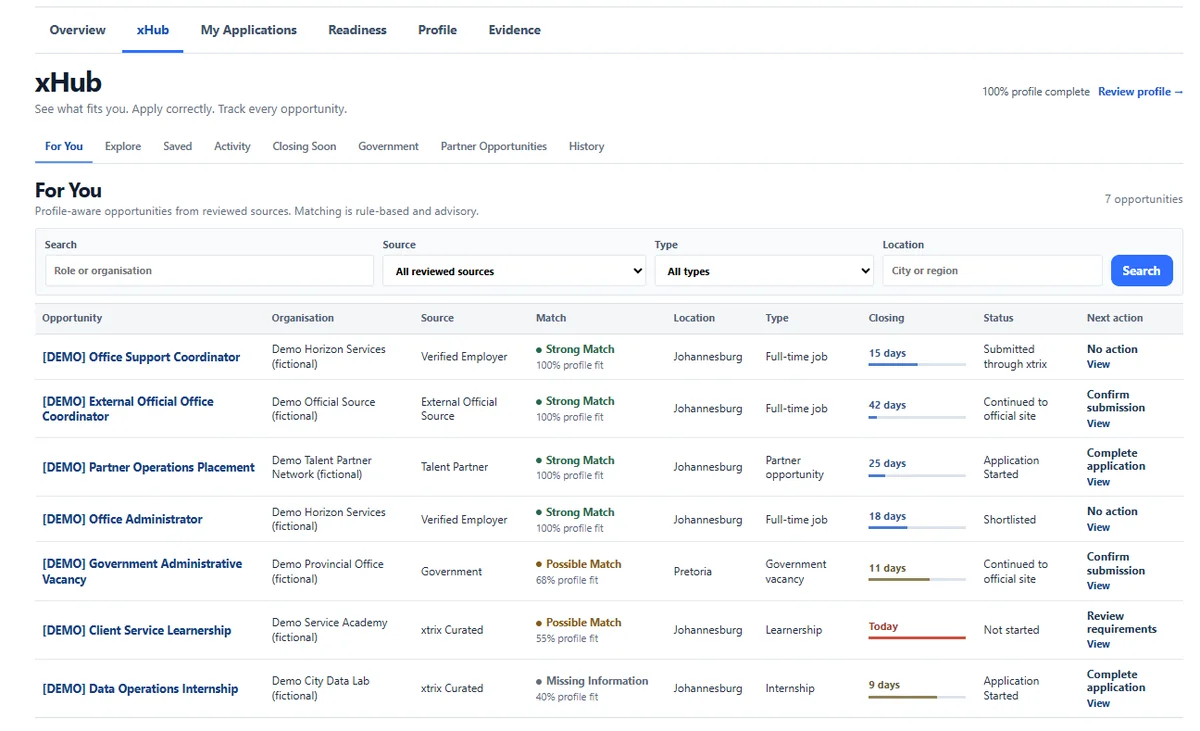
Task: Open [DEMO] Government Administrative Vacancy
Action: tap(142, 571)
